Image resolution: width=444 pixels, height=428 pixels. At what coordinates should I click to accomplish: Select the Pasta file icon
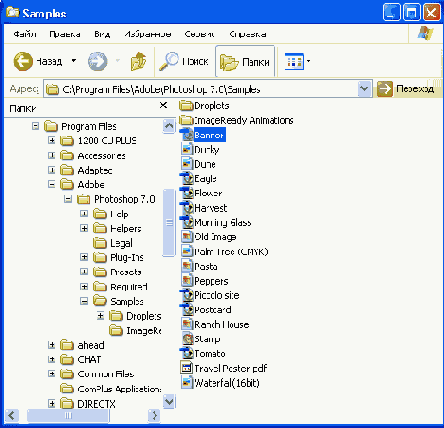tap(187, 266)
